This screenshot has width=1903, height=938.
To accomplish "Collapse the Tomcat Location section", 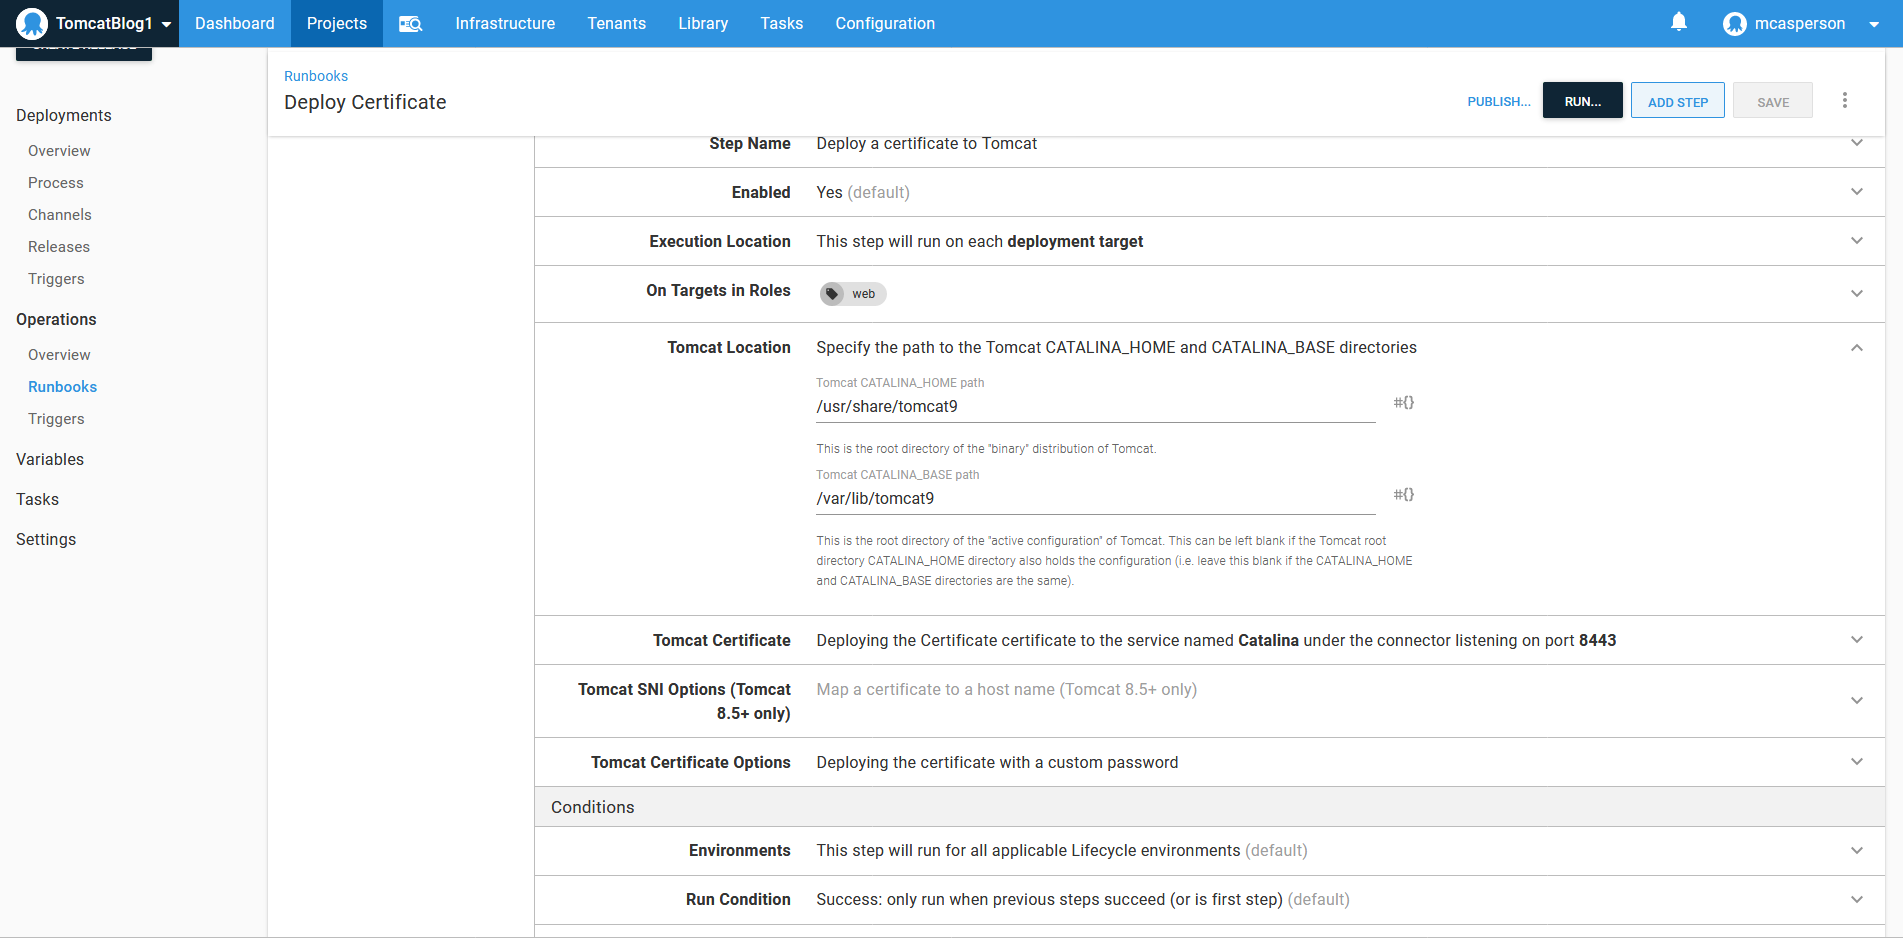I will coord(1856,348).
